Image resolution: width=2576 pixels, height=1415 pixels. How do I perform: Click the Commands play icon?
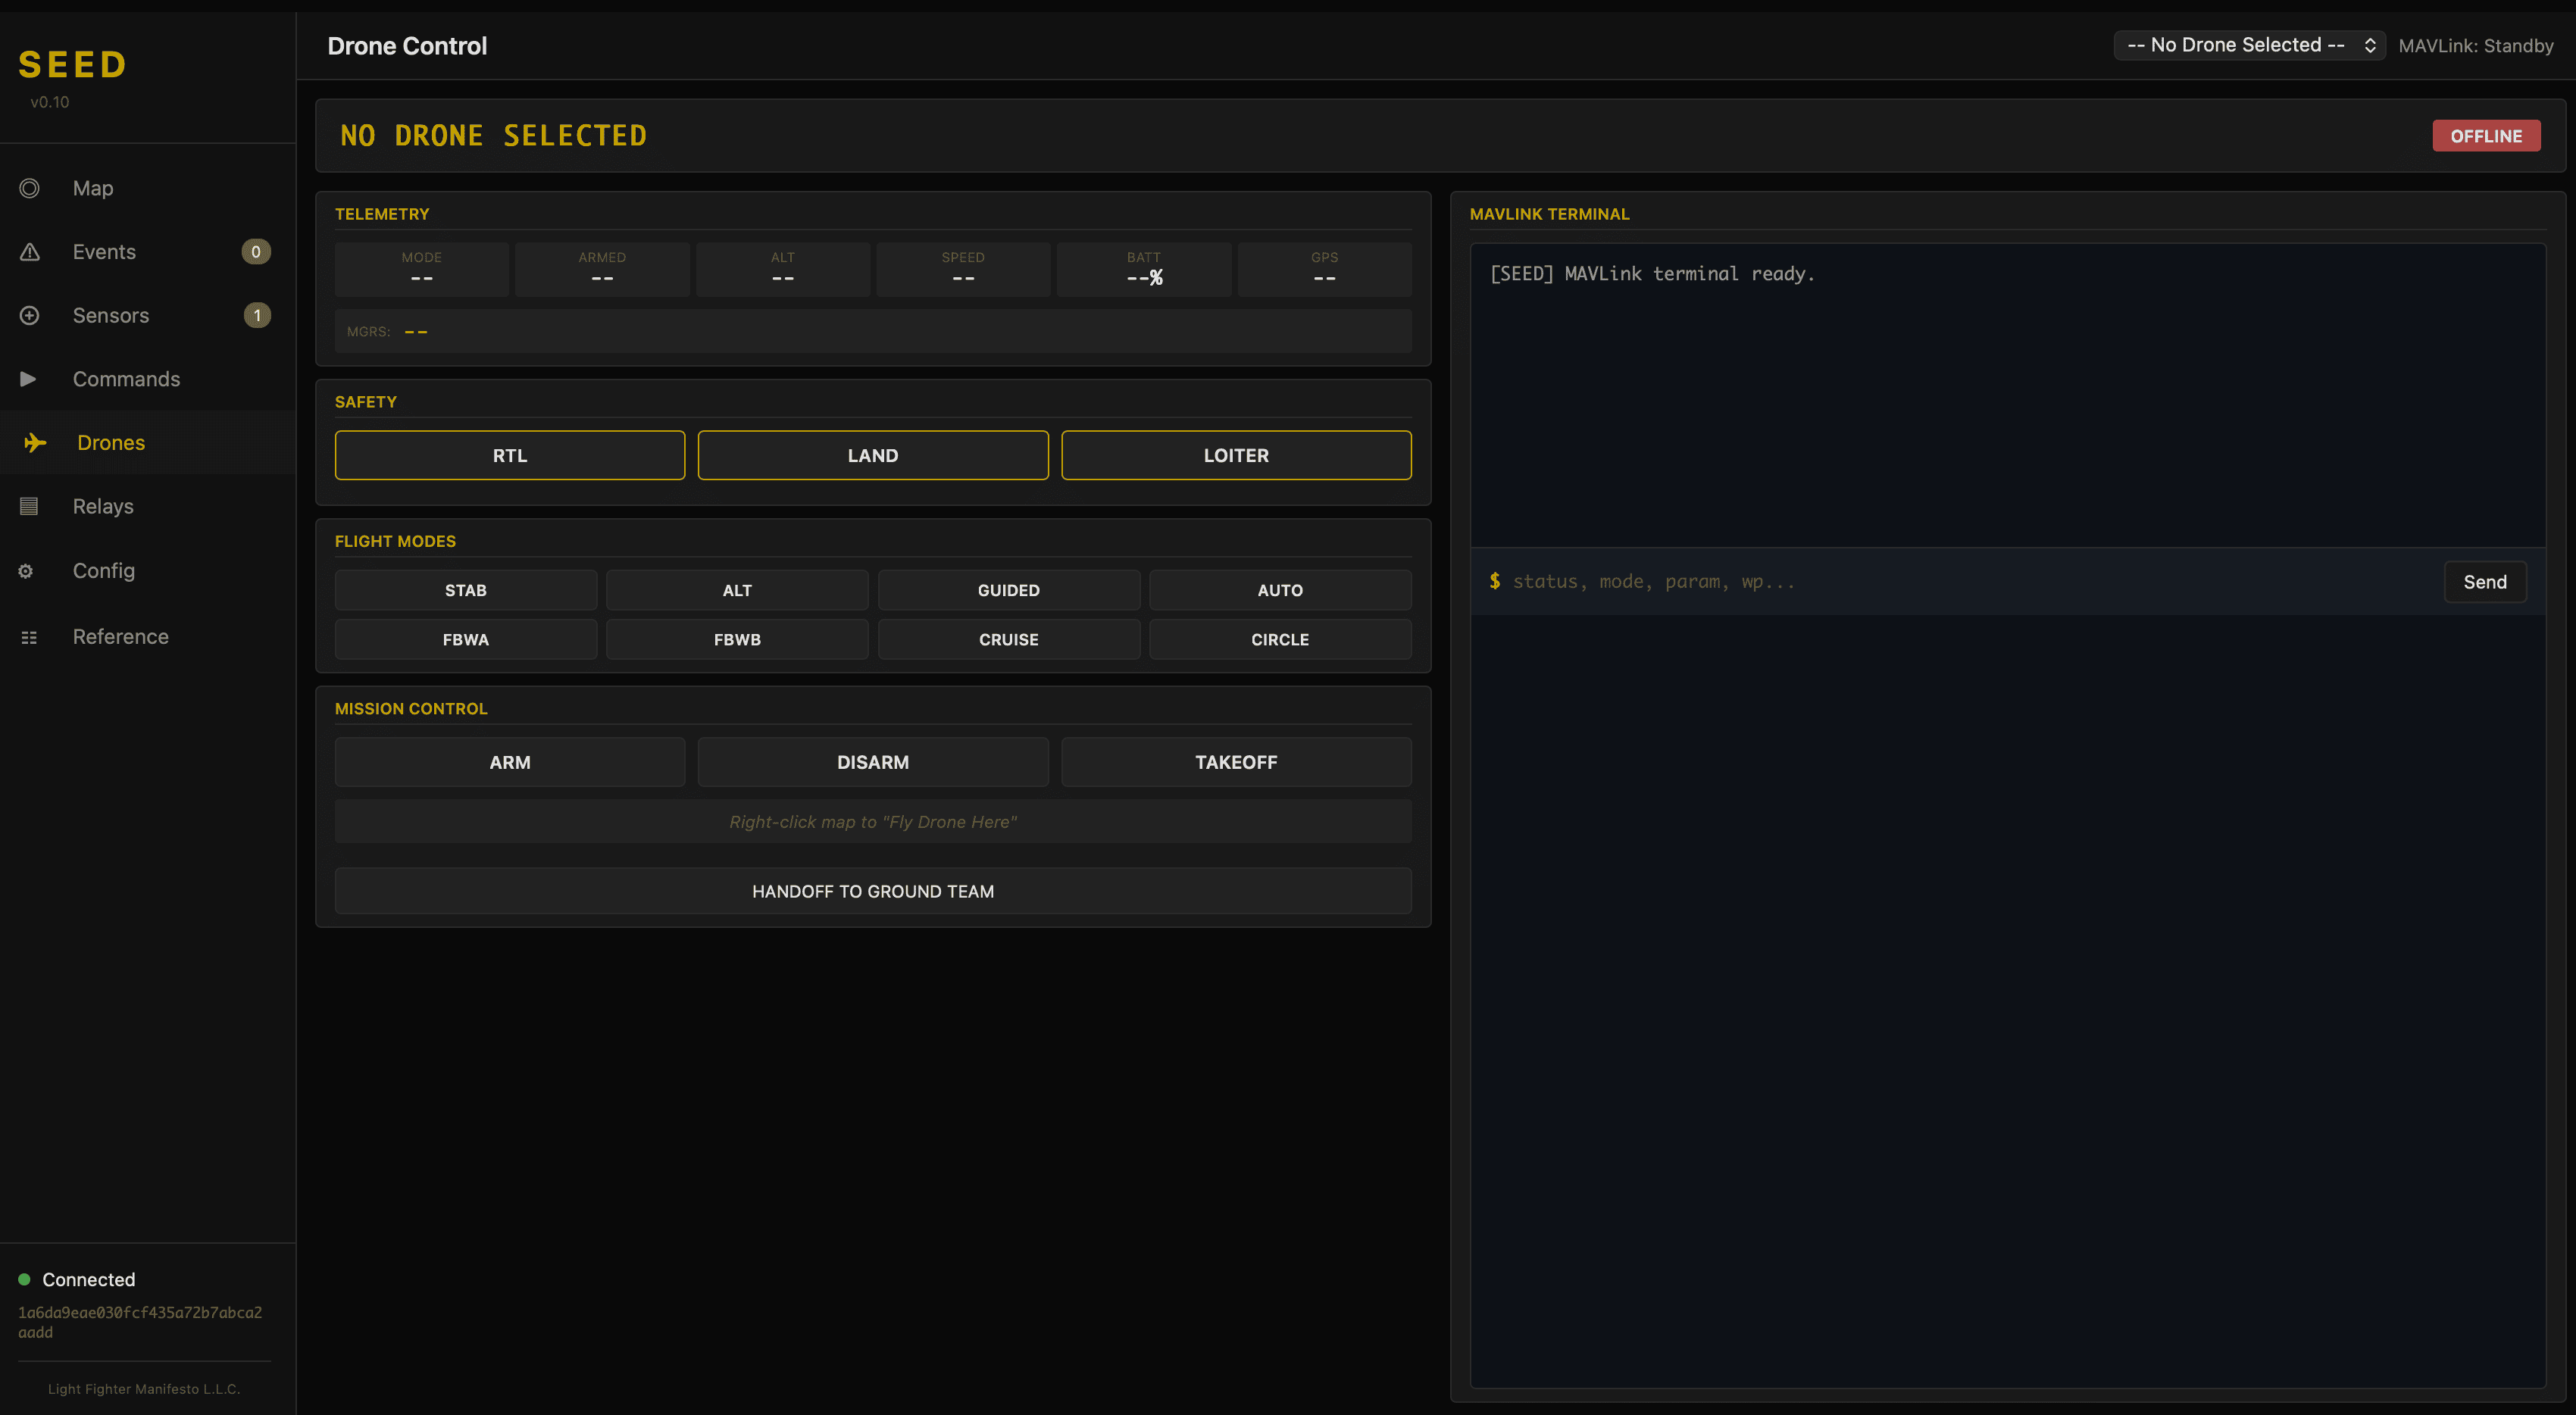[27, 379]
